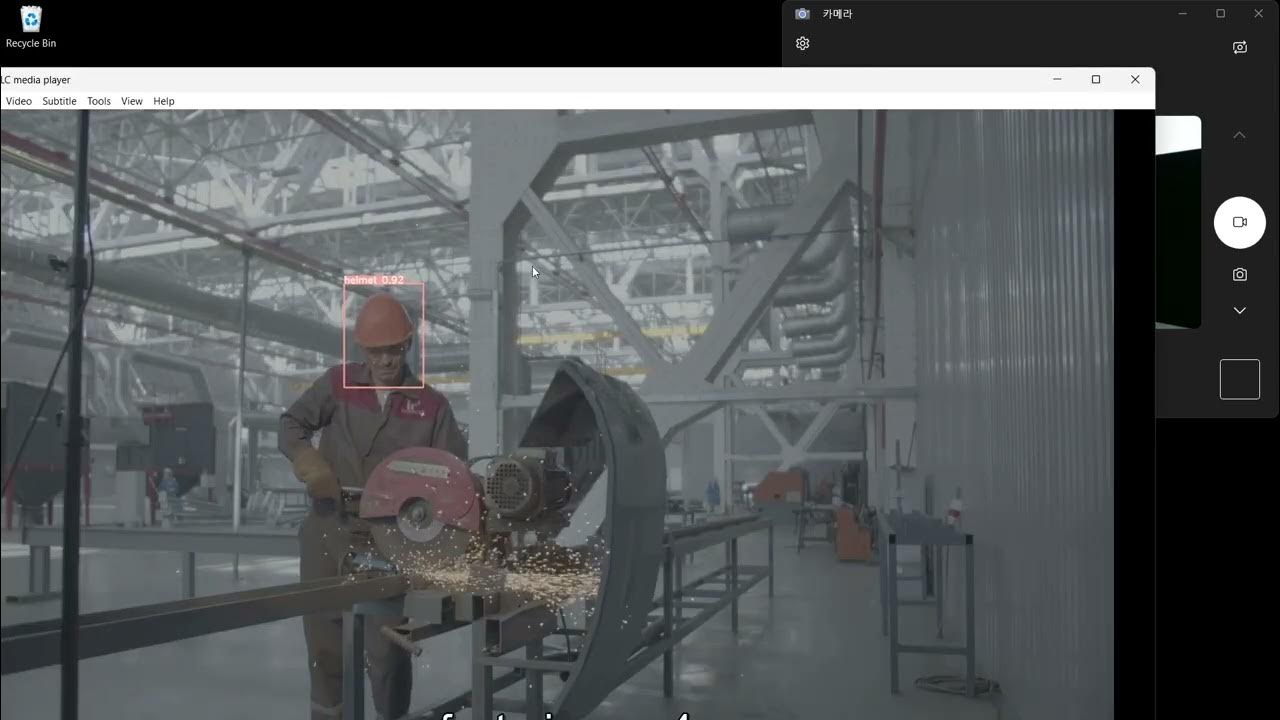Click the up chevron in Camera mode list
This screenshot has width=1280, height=720.
click(x=1239, y=135)
